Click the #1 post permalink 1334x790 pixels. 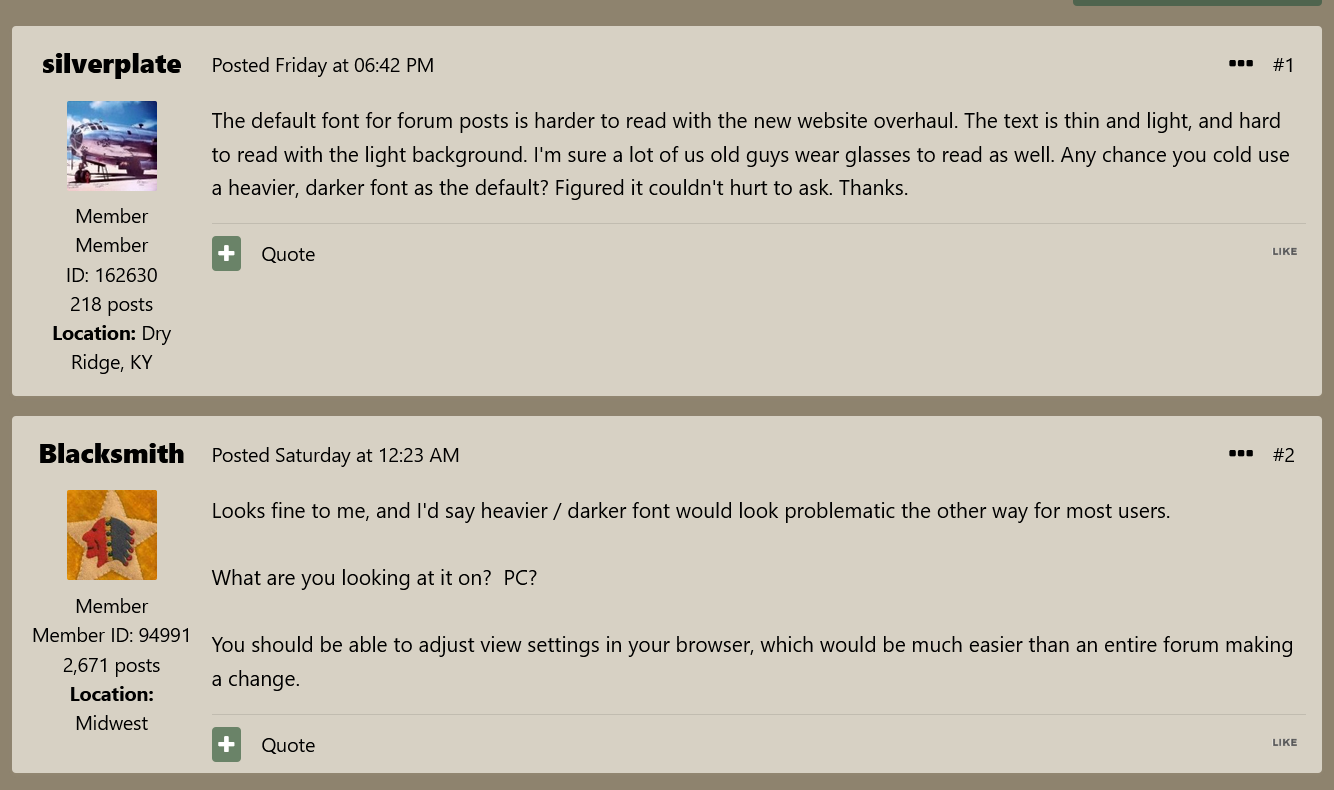pos(1283,65)
